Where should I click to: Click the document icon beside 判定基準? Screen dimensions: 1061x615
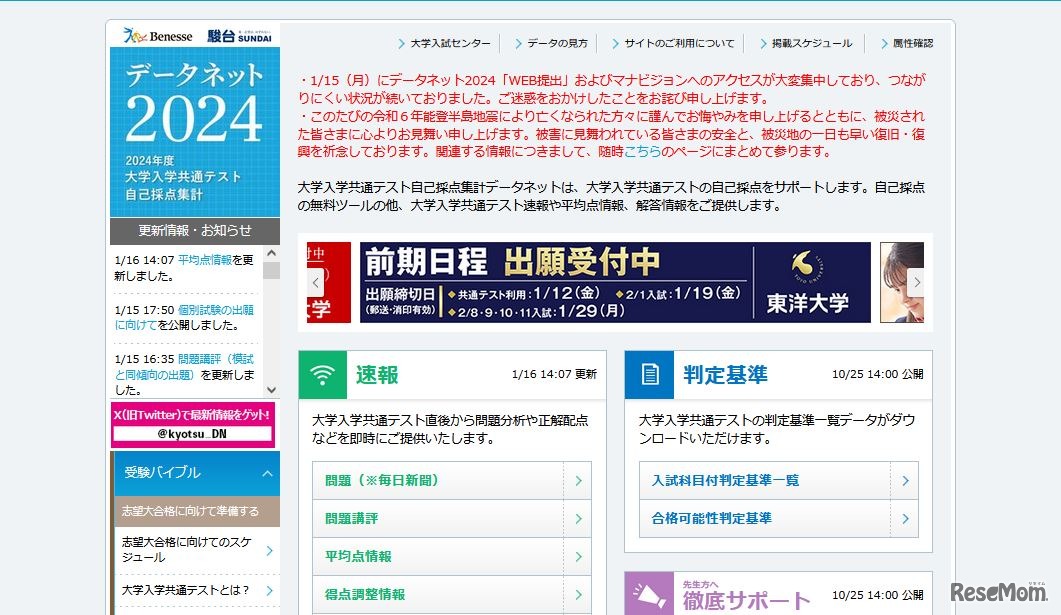[x=649, y=375]
